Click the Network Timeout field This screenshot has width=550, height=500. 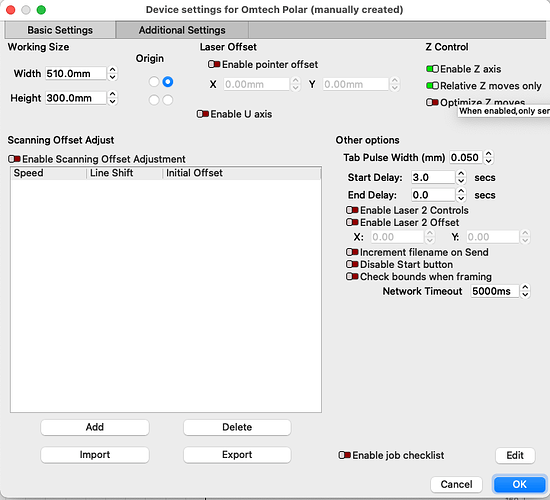point(495,291)
